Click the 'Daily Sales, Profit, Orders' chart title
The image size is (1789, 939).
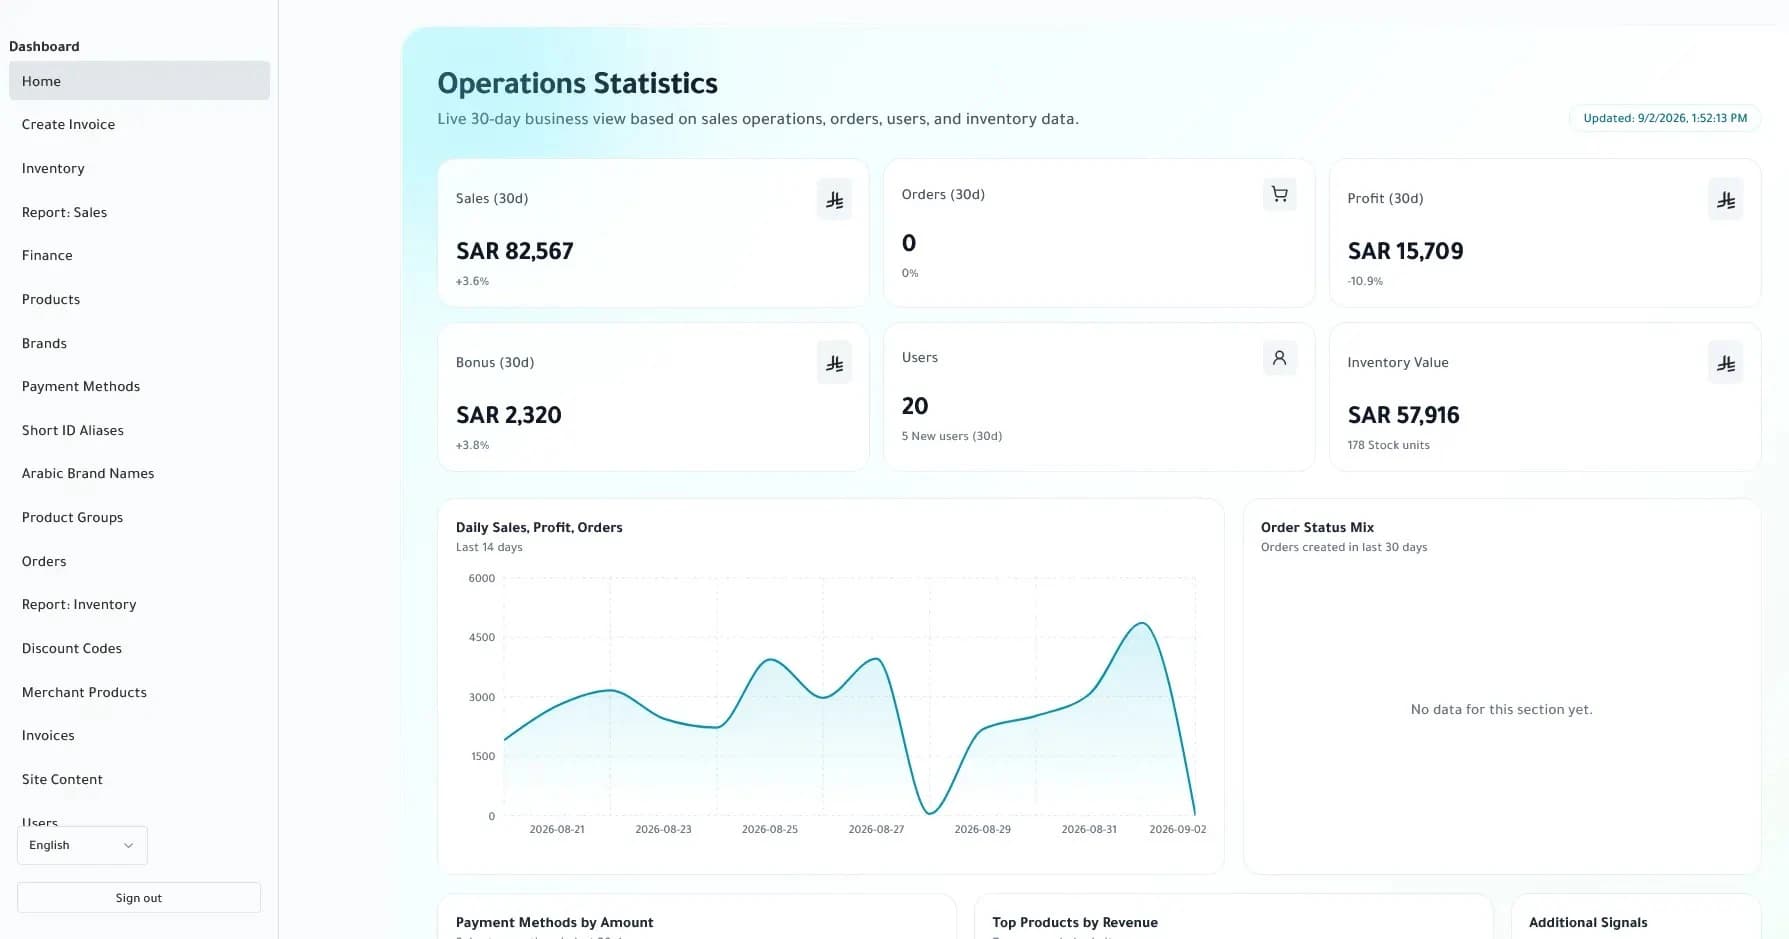click(539, 527)
